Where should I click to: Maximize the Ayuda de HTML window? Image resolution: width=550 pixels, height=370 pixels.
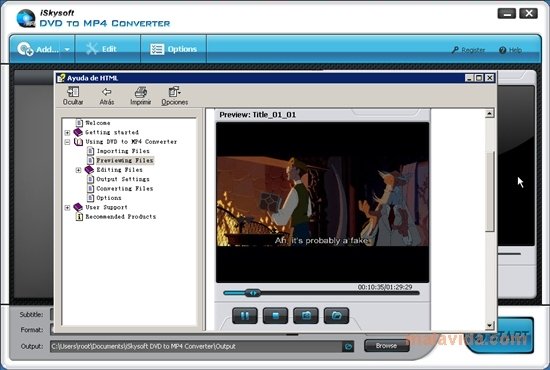tap(479, 78)
